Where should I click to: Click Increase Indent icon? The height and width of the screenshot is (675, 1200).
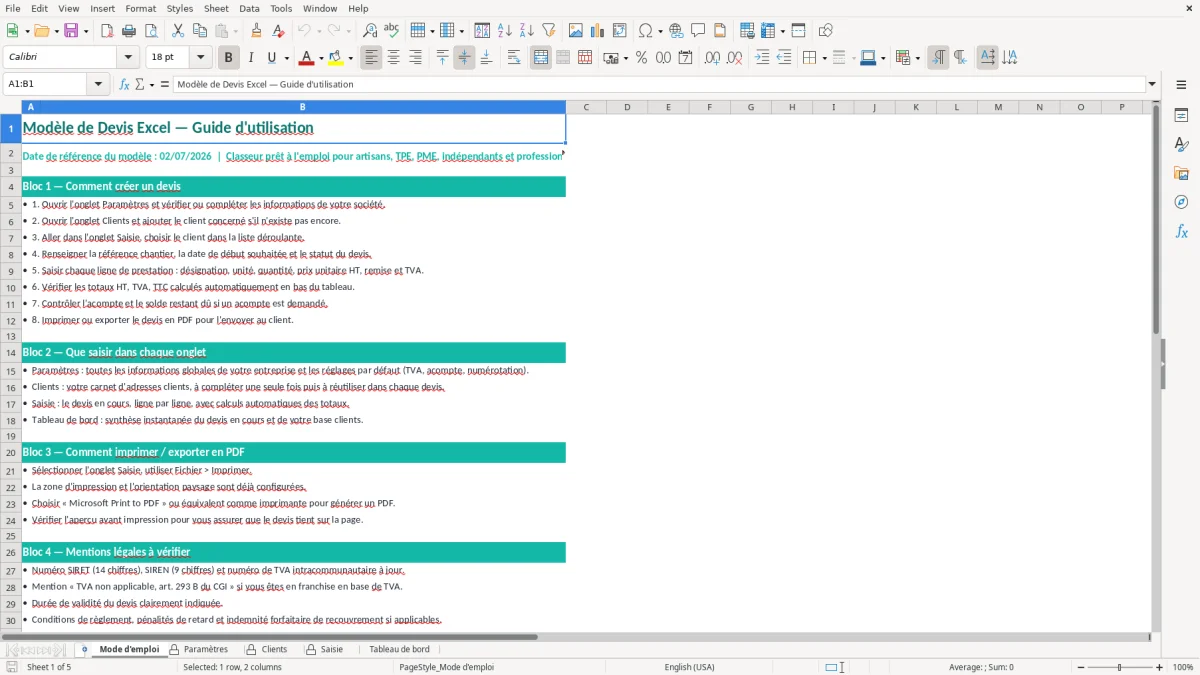point(762,58)
